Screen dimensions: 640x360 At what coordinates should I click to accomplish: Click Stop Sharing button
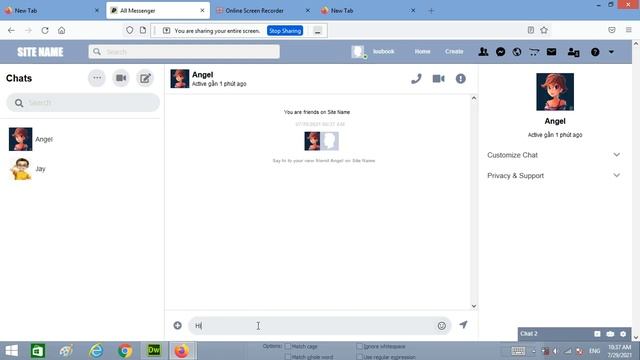285,31
